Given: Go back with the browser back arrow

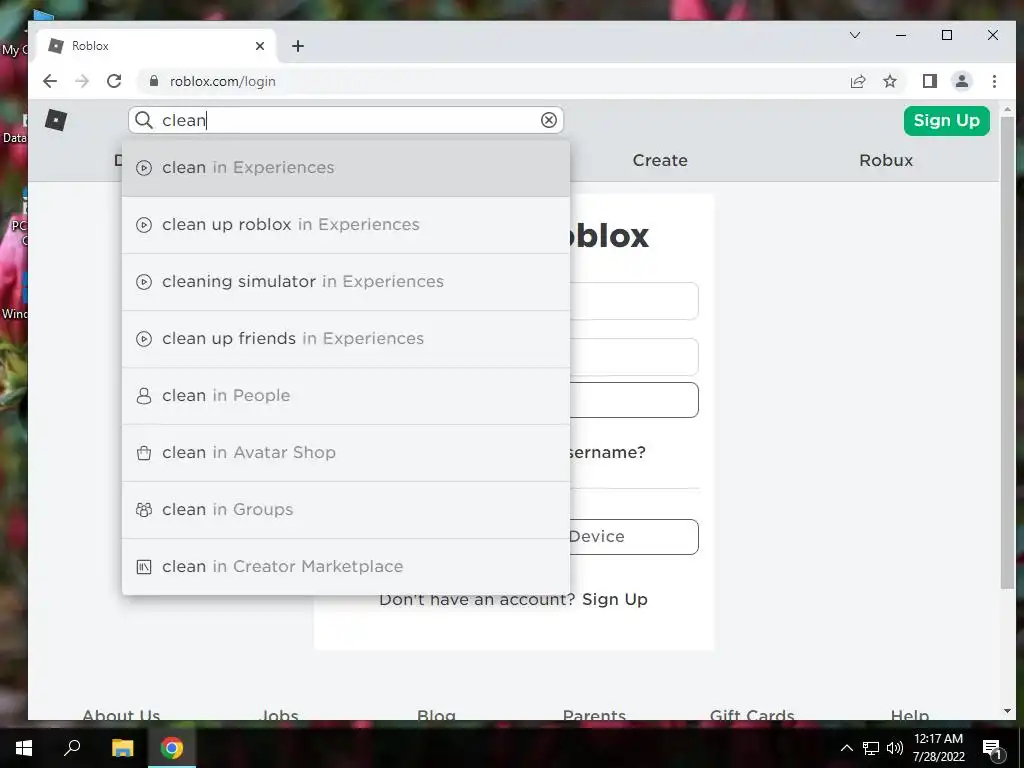Looking at the screenshot, I should point(50,82).
